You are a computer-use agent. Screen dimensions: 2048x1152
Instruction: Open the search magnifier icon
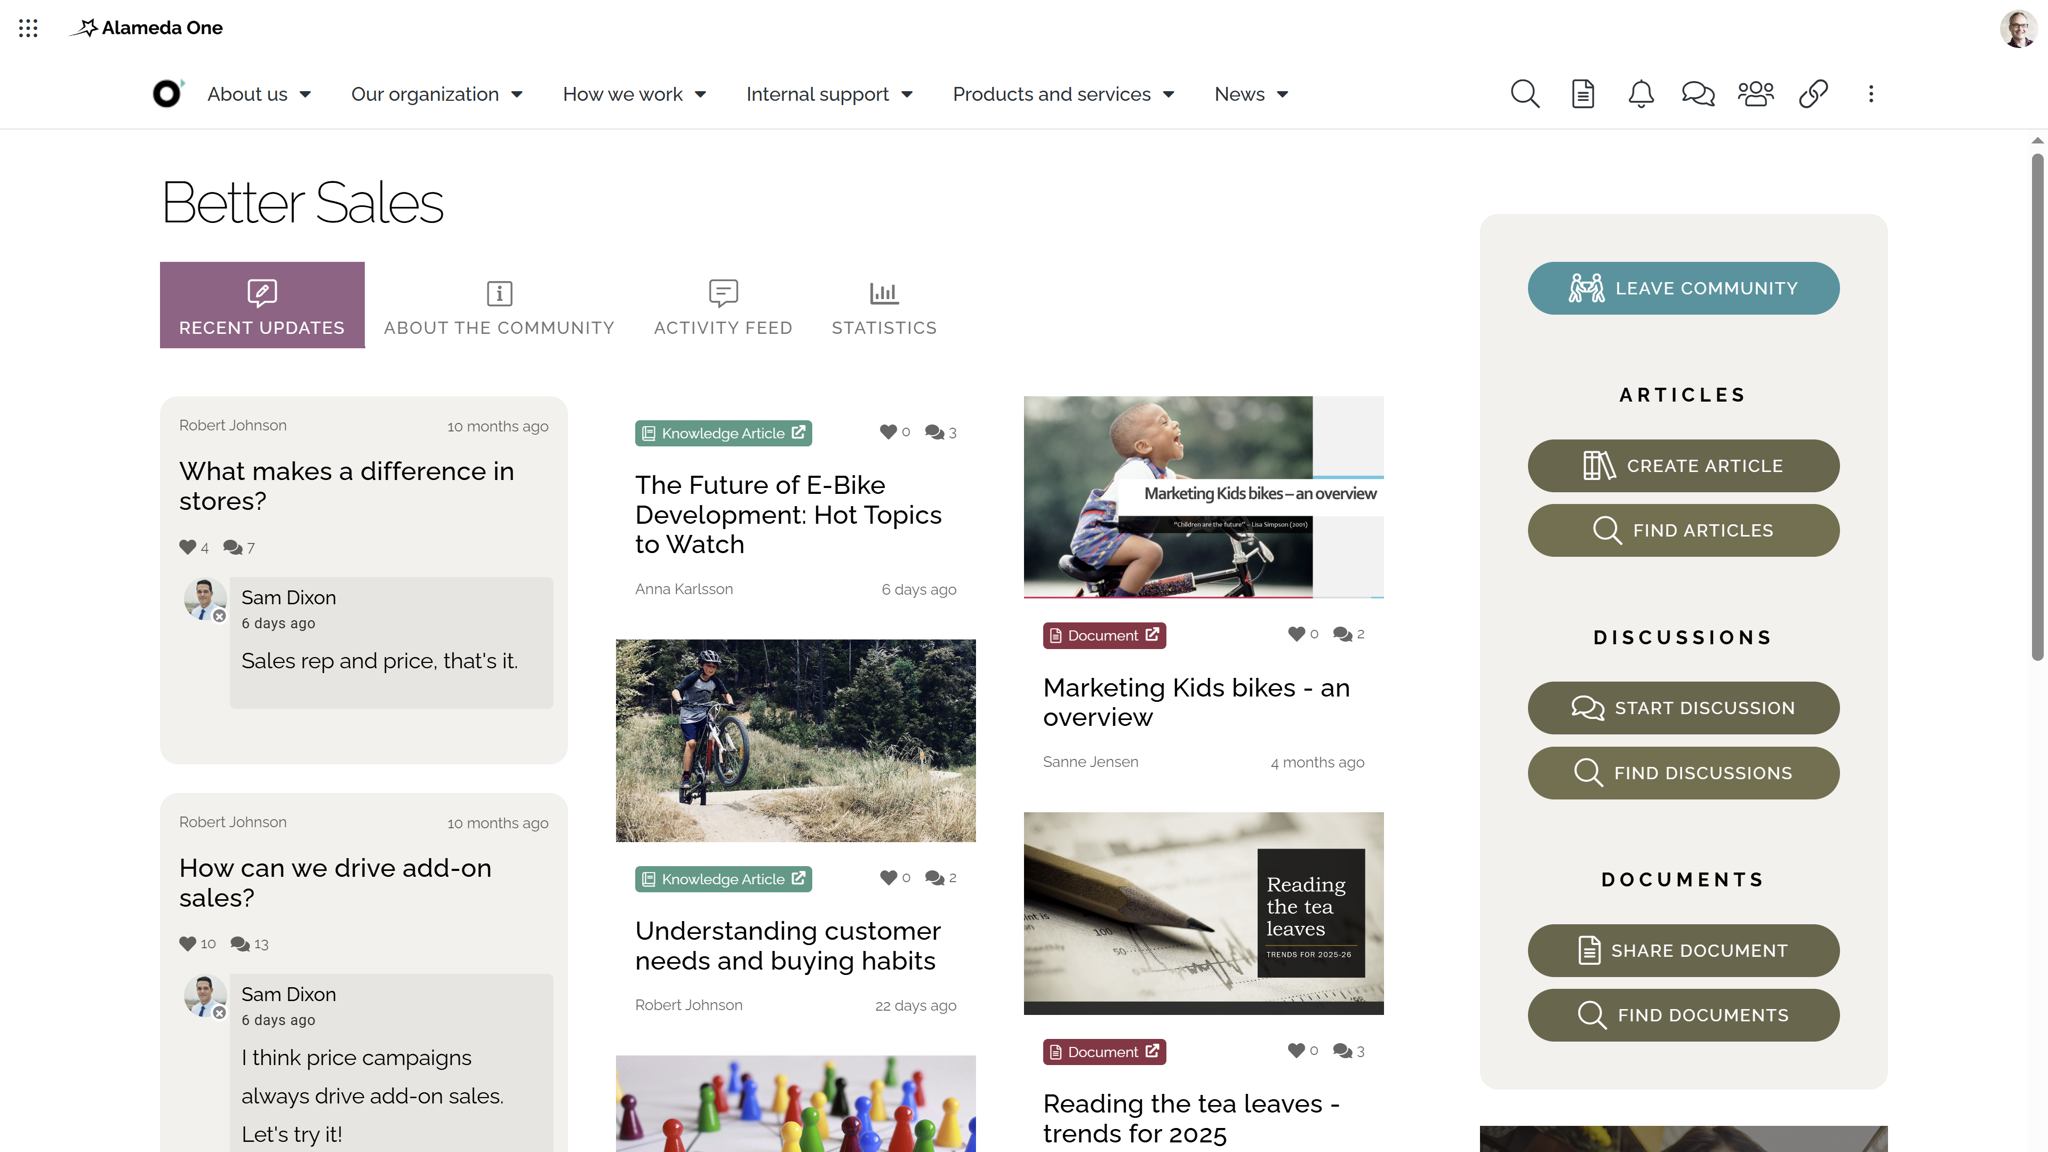(x=1524, y=94)
